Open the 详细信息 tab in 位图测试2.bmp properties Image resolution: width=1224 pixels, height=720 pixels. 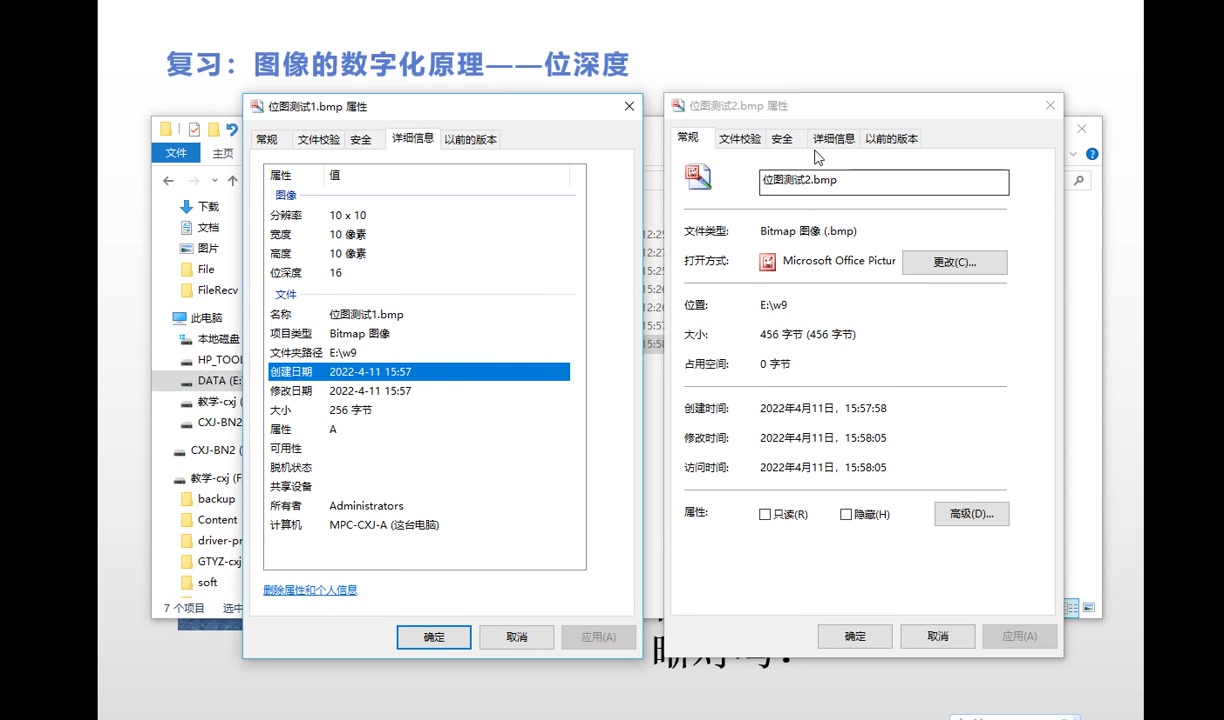(x=833, y=138)
